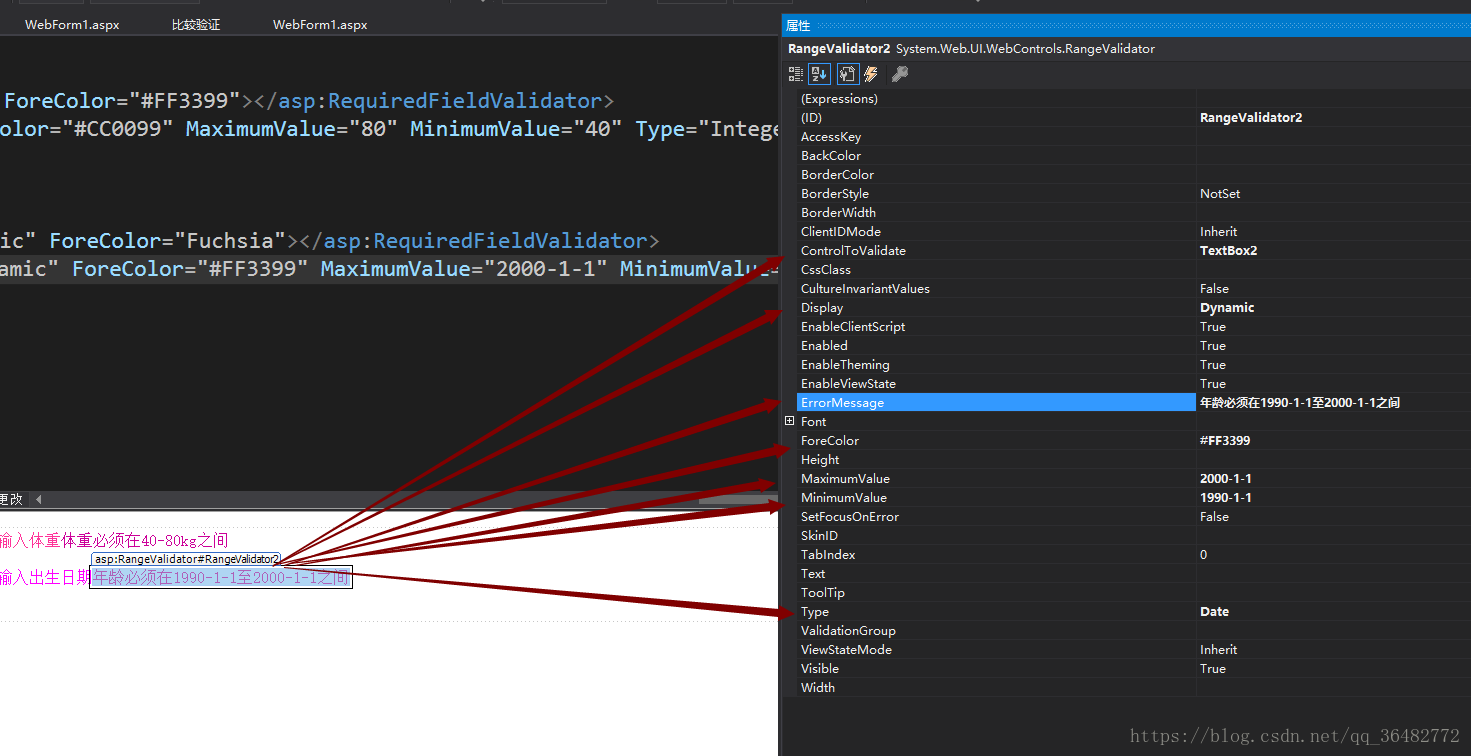Select the ClientIDMode property name

click(x=841, y=232)
